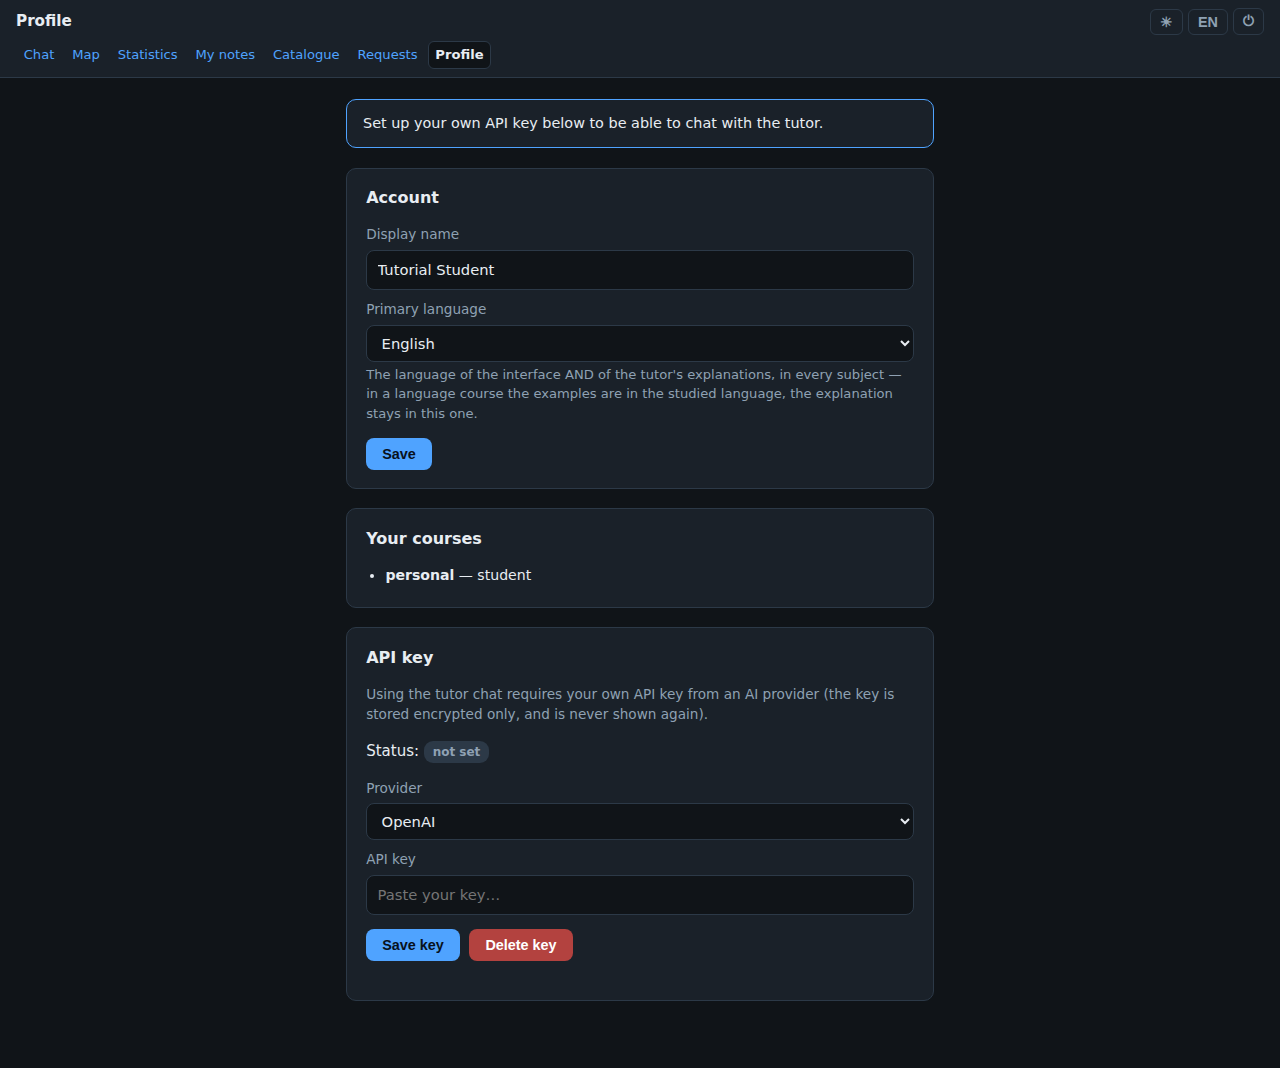The height and width of the screenshot is (1068, 1280).
Task: Expand the Provider dropdown showing OpenAI
Action: tap(640, 822)
